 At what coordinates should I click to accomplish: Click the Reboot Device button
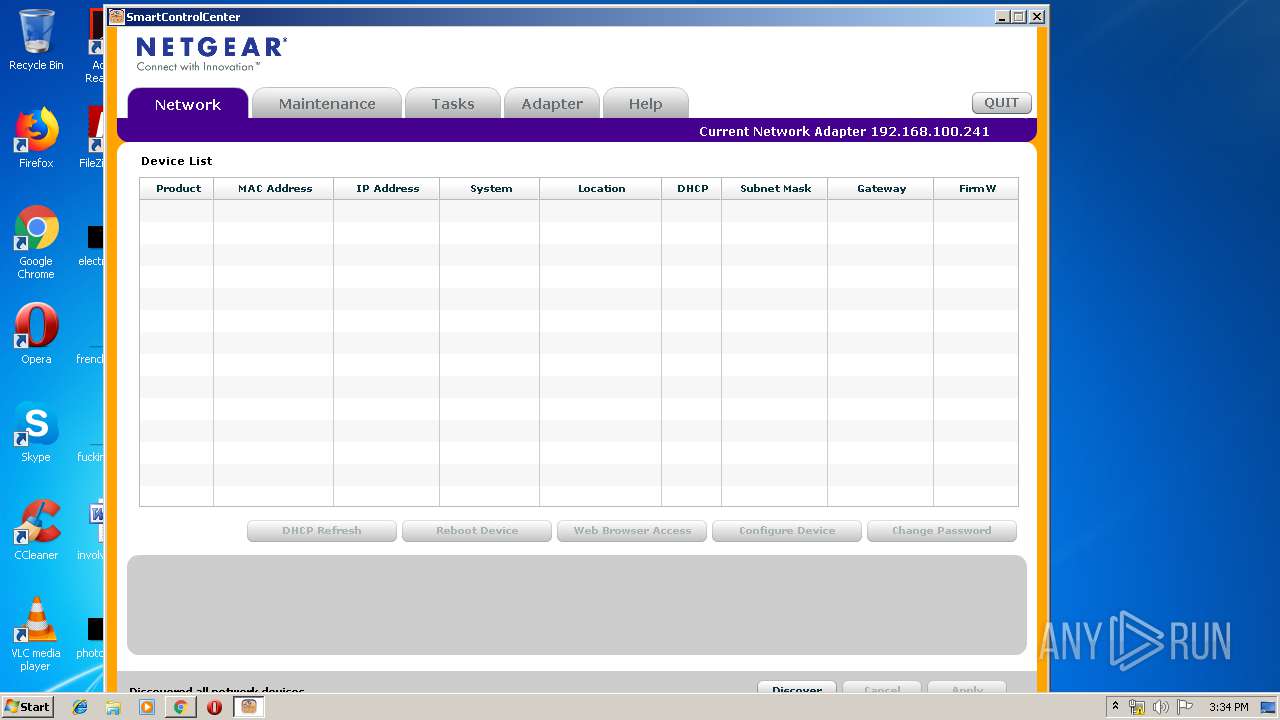pos(477,531)
